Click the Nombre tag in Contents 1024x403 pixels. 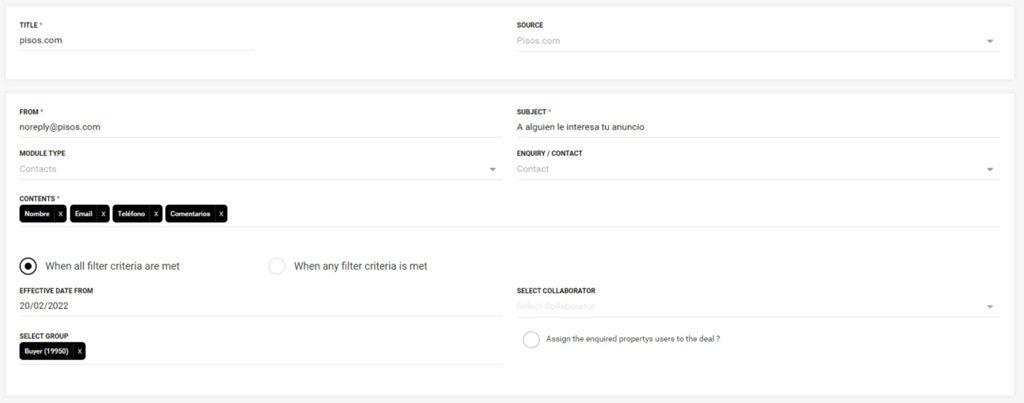click(37, 214)
